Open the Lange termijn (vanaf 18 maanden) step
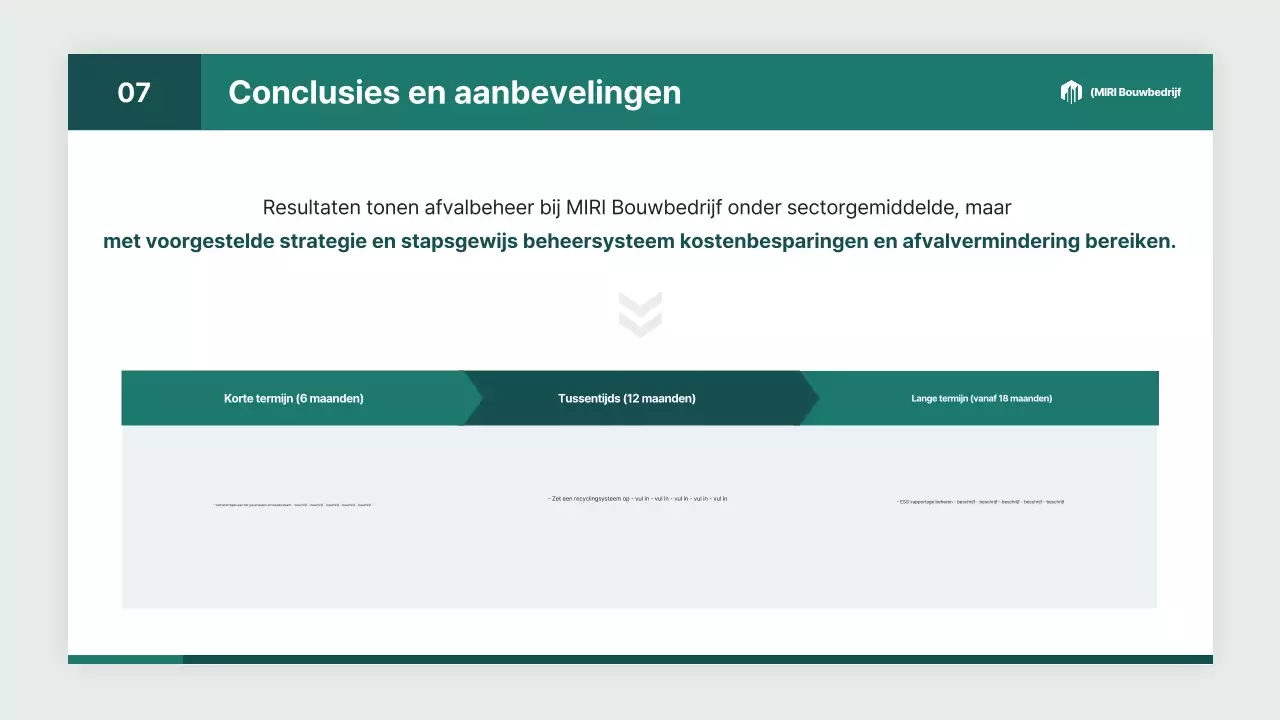 [x=981, y=398]
